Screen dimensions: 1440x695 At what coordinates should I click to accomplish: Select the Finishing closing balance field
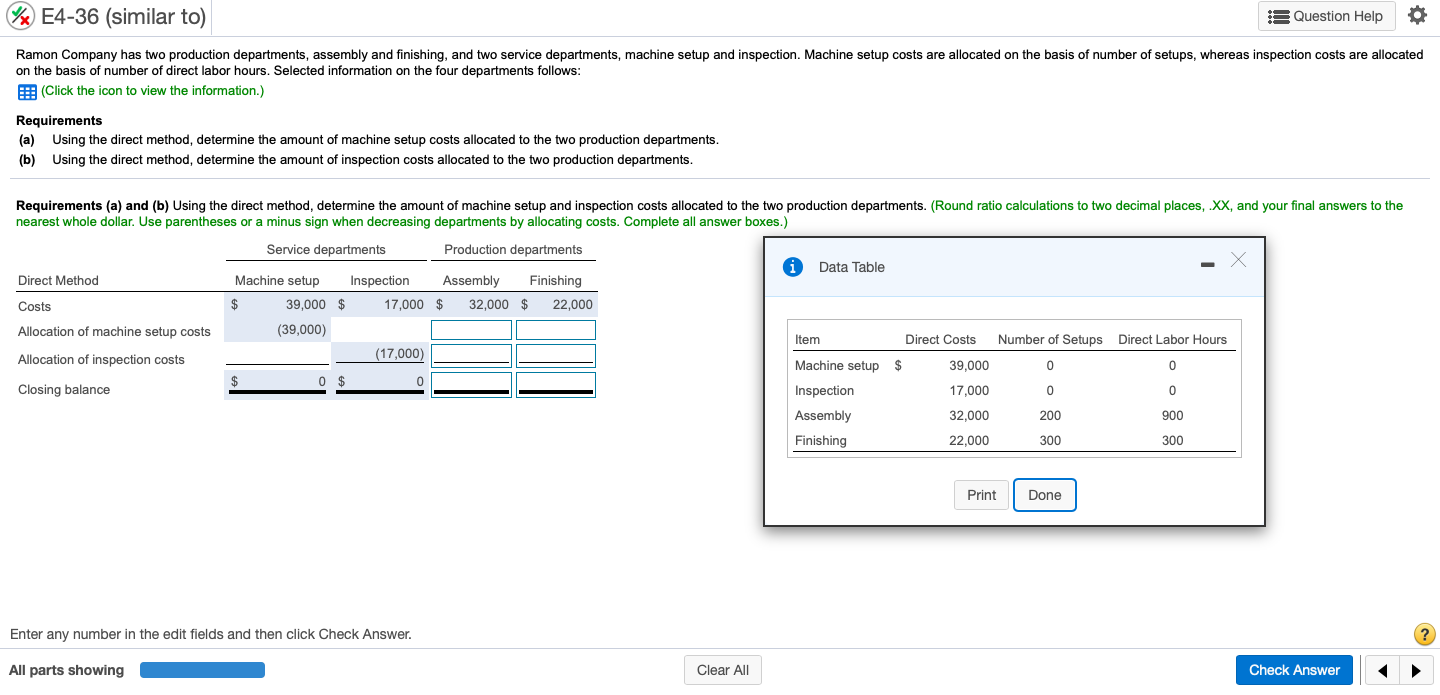tap(556, 384)
